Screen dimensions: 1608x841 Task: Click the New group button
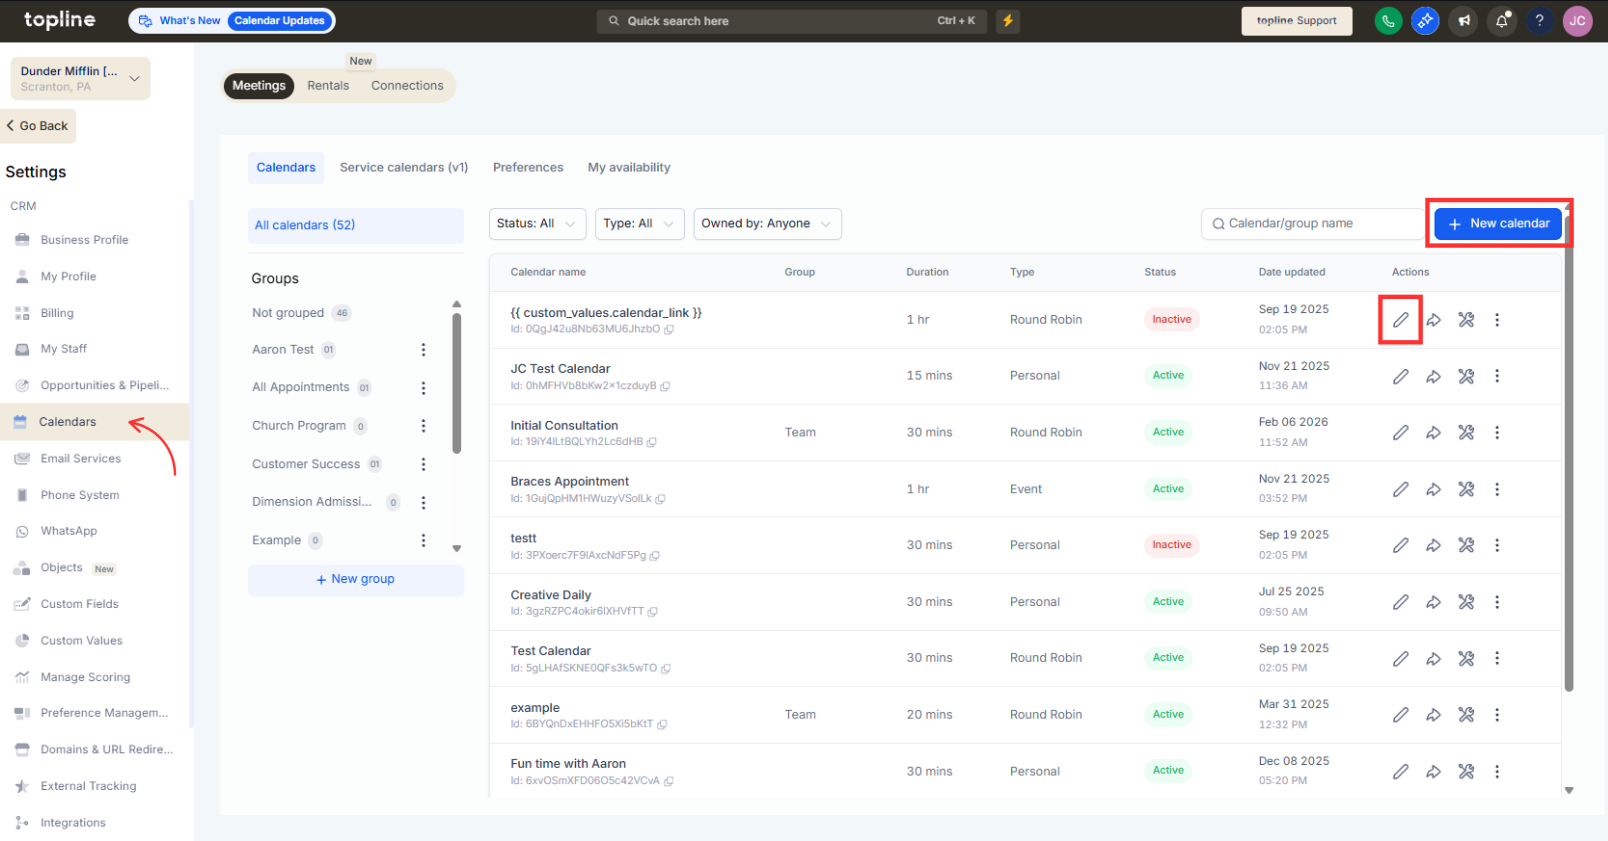click(x=356, y=580)
